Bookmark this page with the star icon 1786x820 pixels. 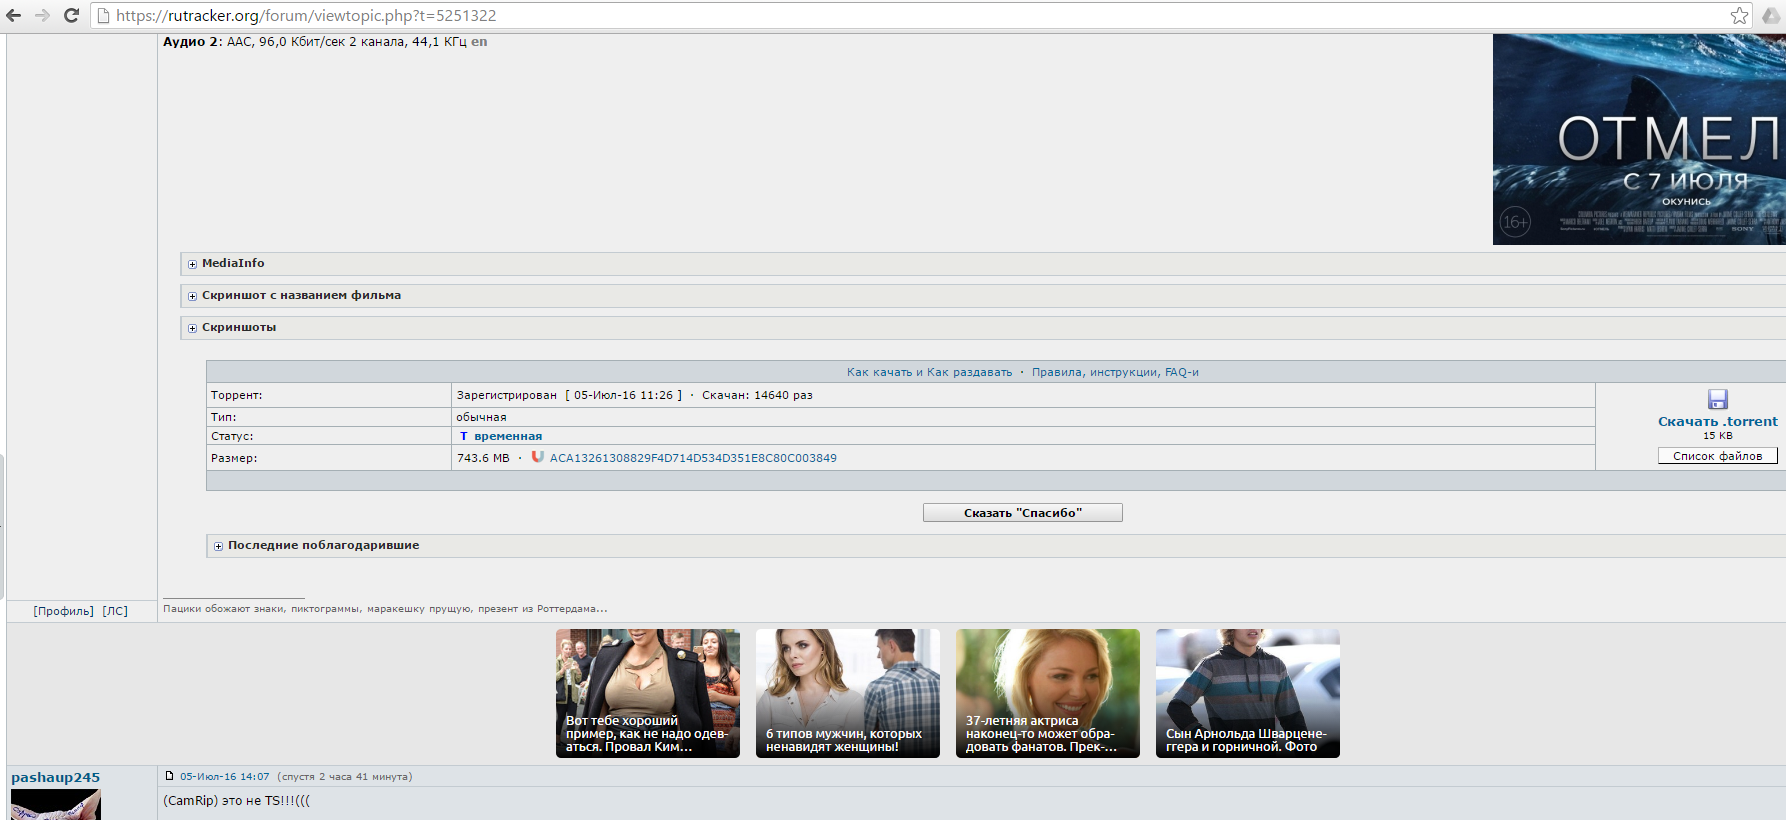point(1740,15)
